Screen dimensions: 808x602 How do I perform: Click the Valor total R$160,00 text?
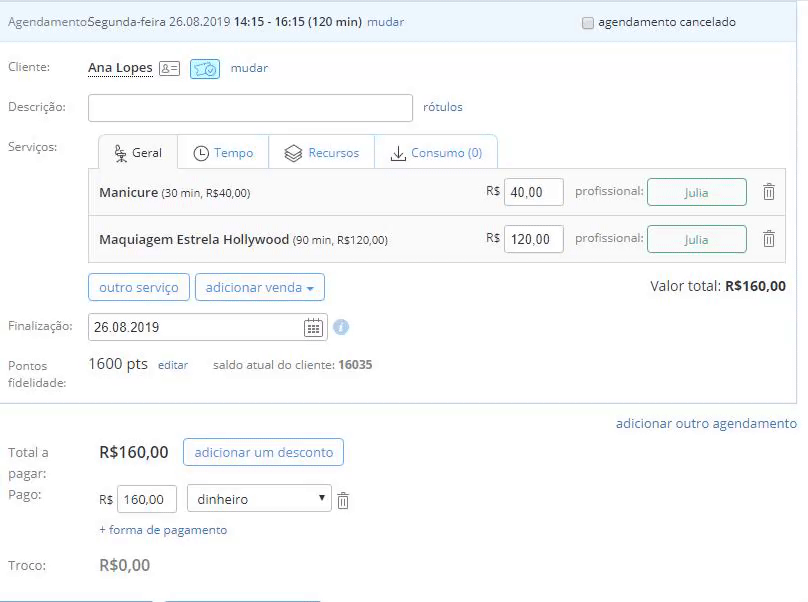click(x=718, y=286)
